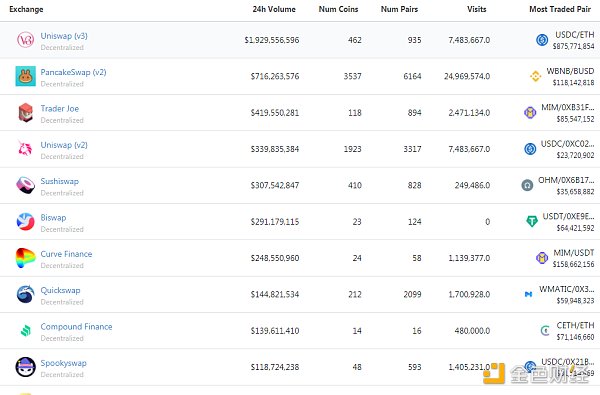Click the CETH icon in Compound Finance row
Viewport: 600px width, 395px height.
[545, 330]
